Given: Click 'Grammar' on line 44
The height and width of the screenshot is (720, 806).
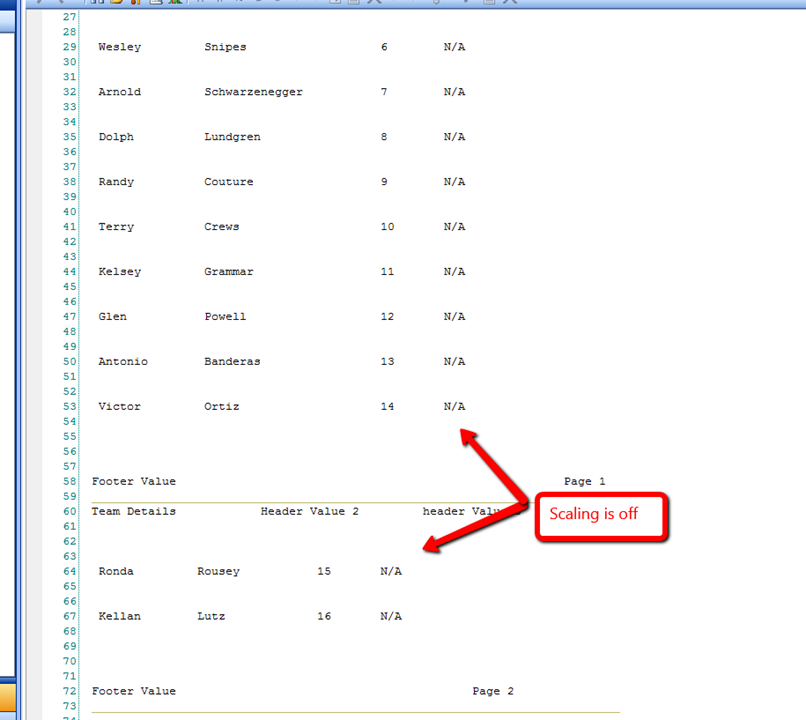Looking at the screenshot, I should tap(229, 272).
